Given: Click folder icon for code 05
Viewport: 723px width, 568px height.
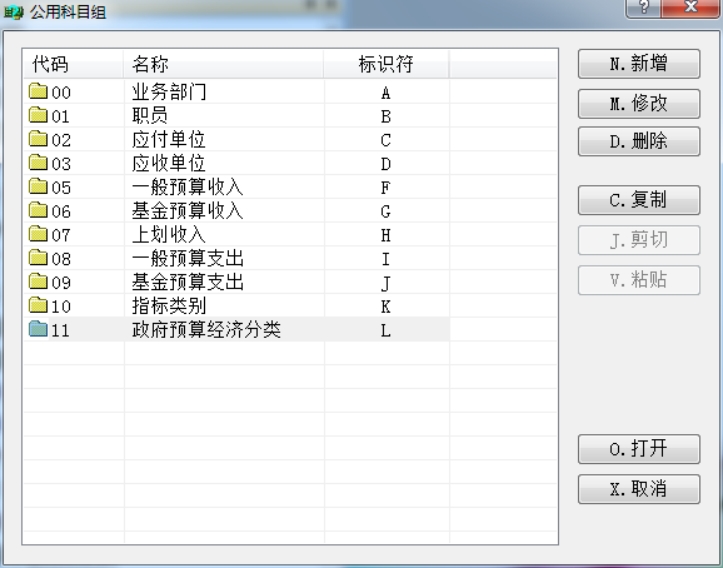Looking at the screenshot, I should [38, 187].
